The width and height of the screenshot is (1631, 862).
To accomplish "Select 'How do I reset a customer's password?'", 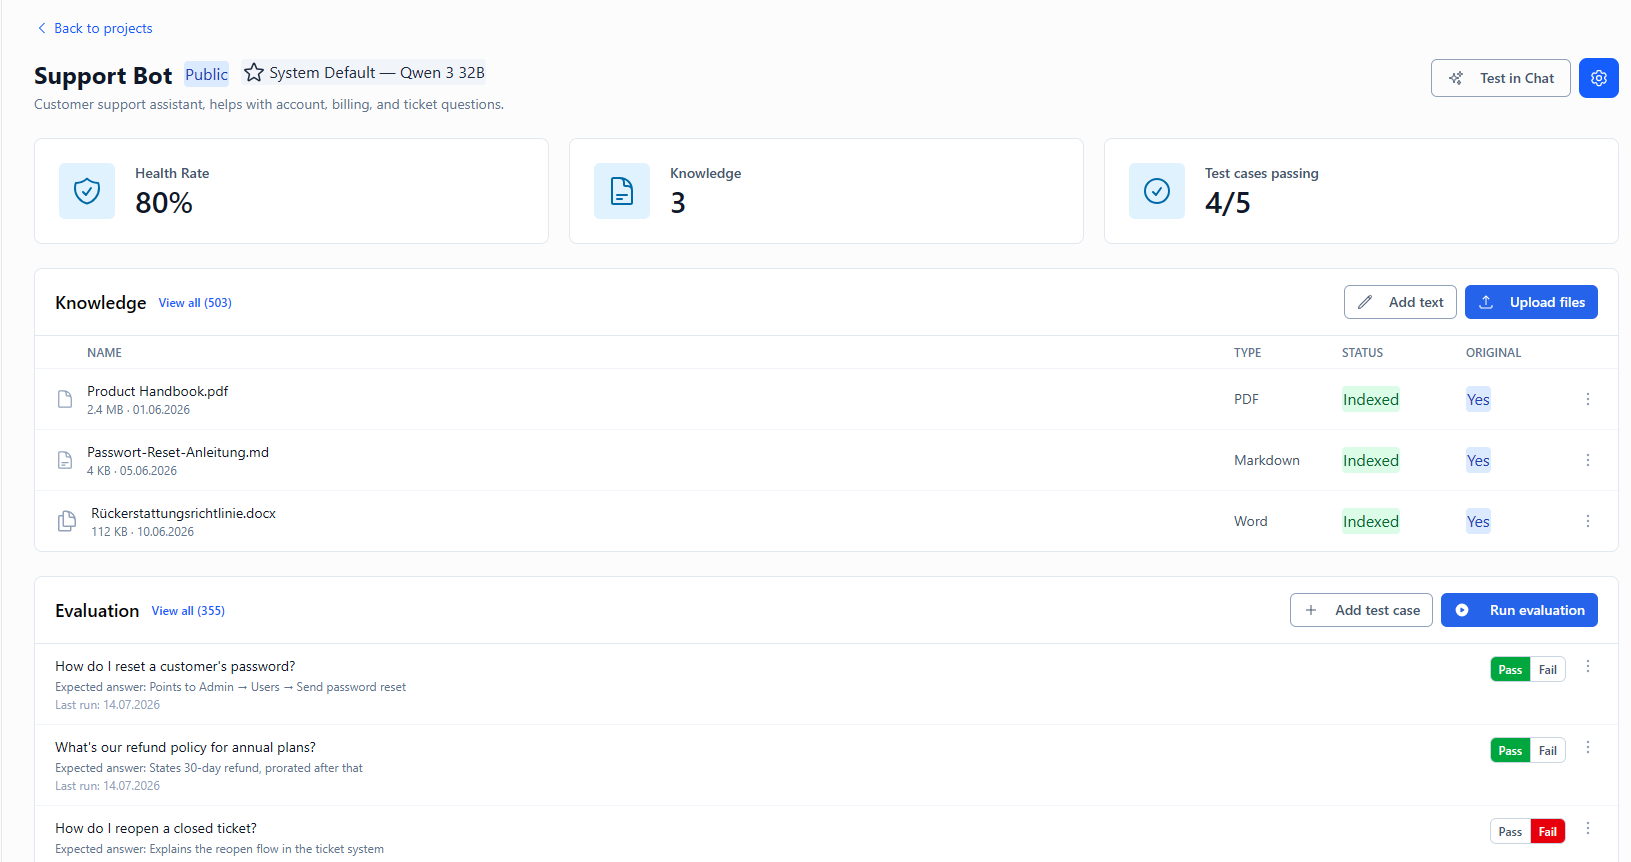I will tap(175, 666).
